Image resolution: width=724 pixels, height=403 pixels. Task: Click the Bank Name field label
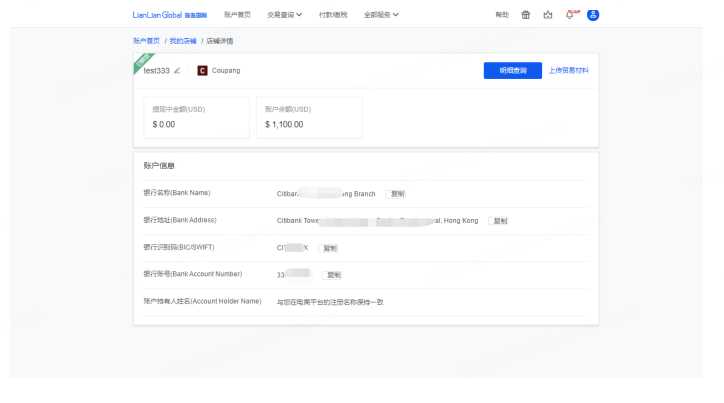177,193
